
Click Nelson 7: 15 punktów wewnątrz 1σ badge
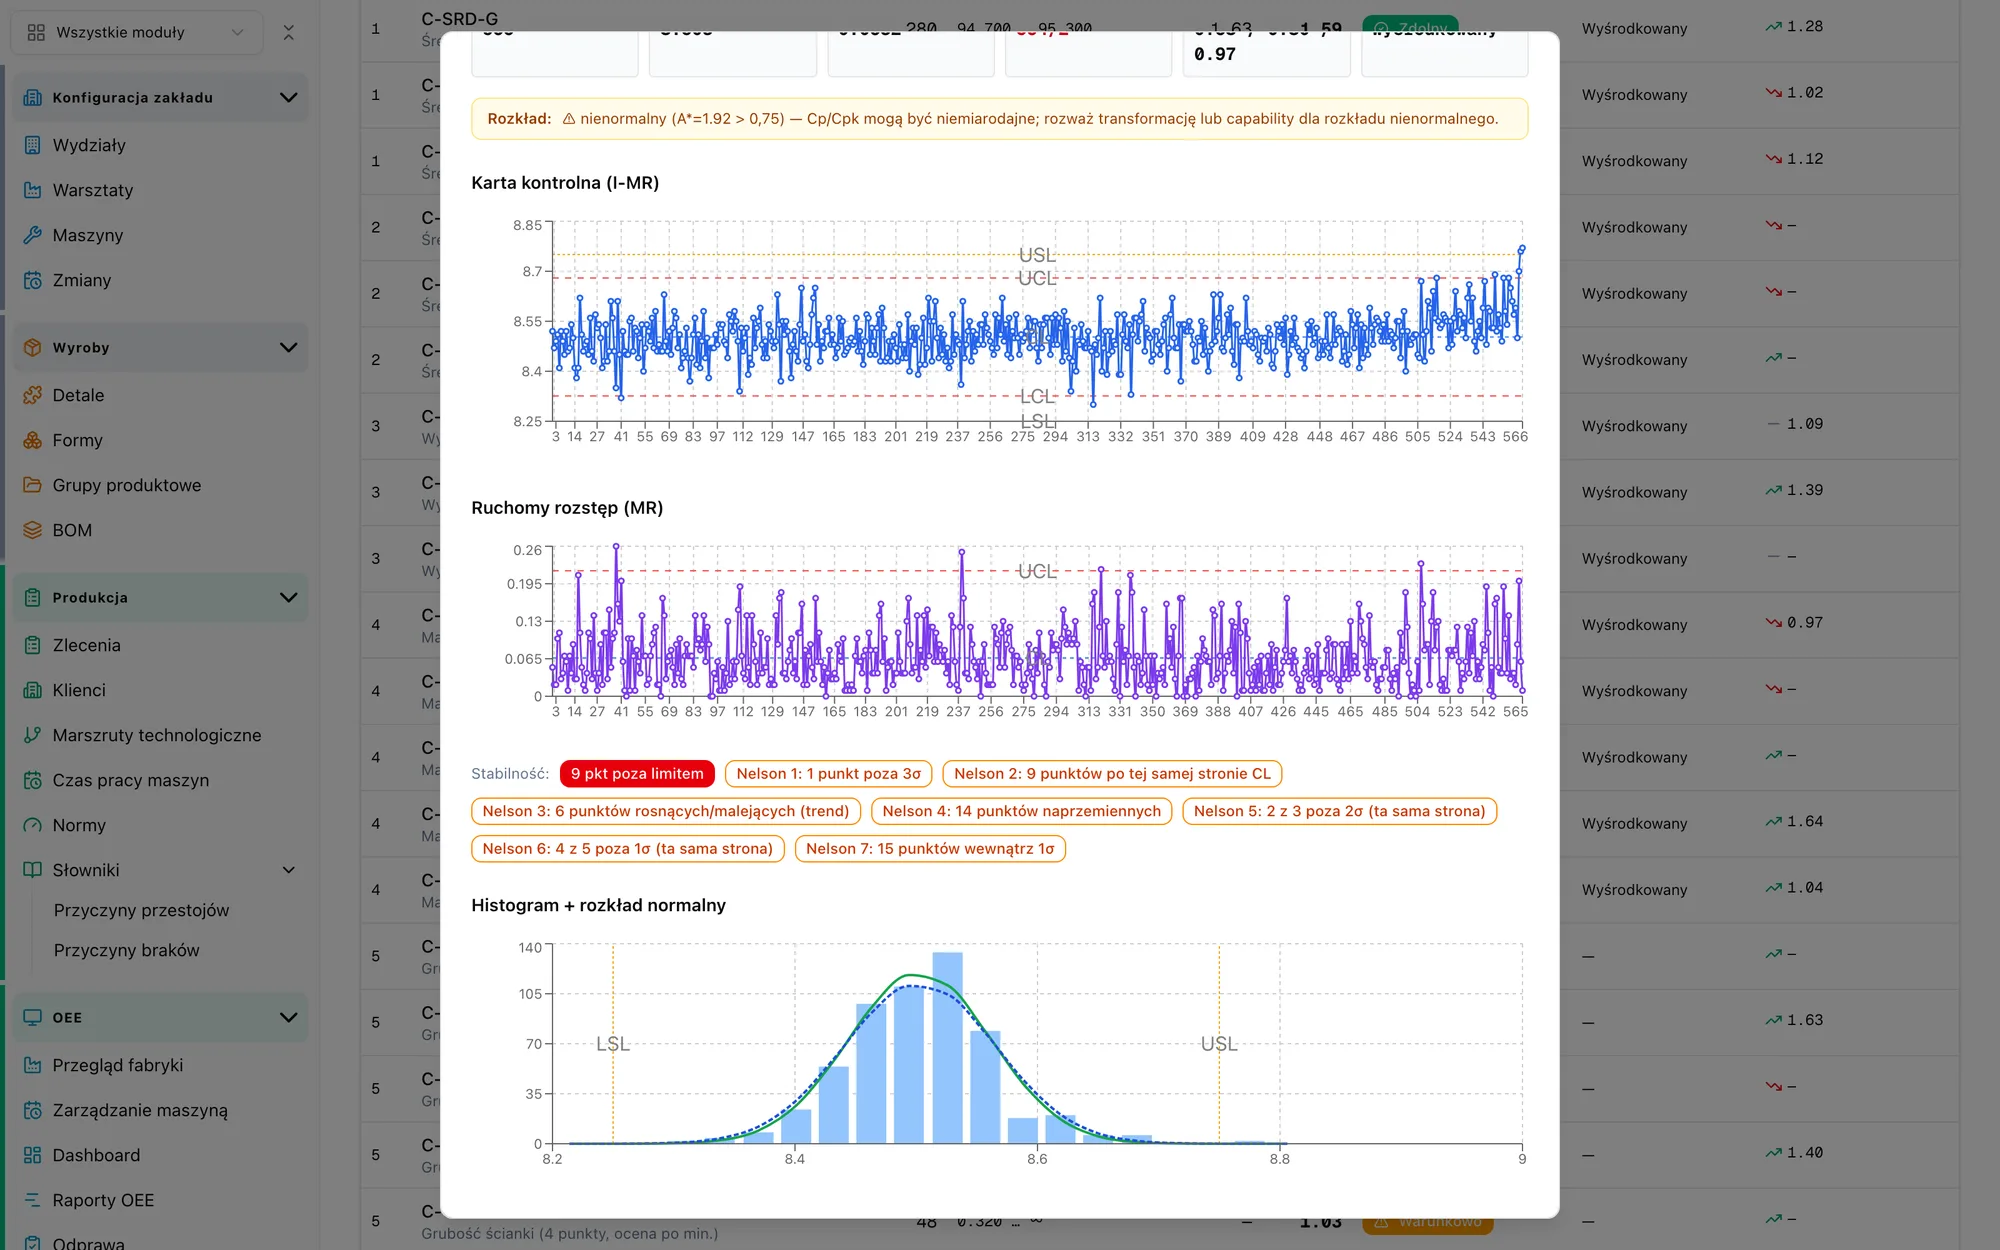coord(930,848)
